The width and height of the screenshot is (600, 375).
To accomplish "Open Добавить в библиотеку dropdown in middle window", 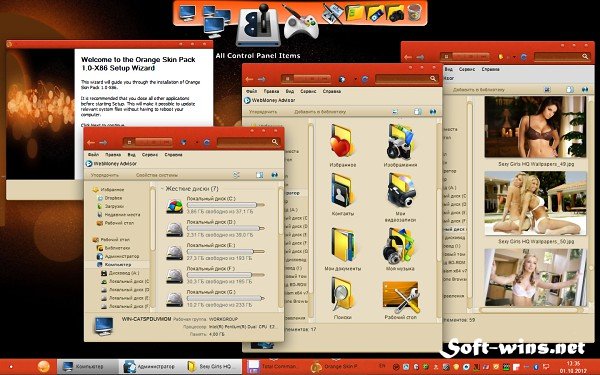I will [320, 112].
